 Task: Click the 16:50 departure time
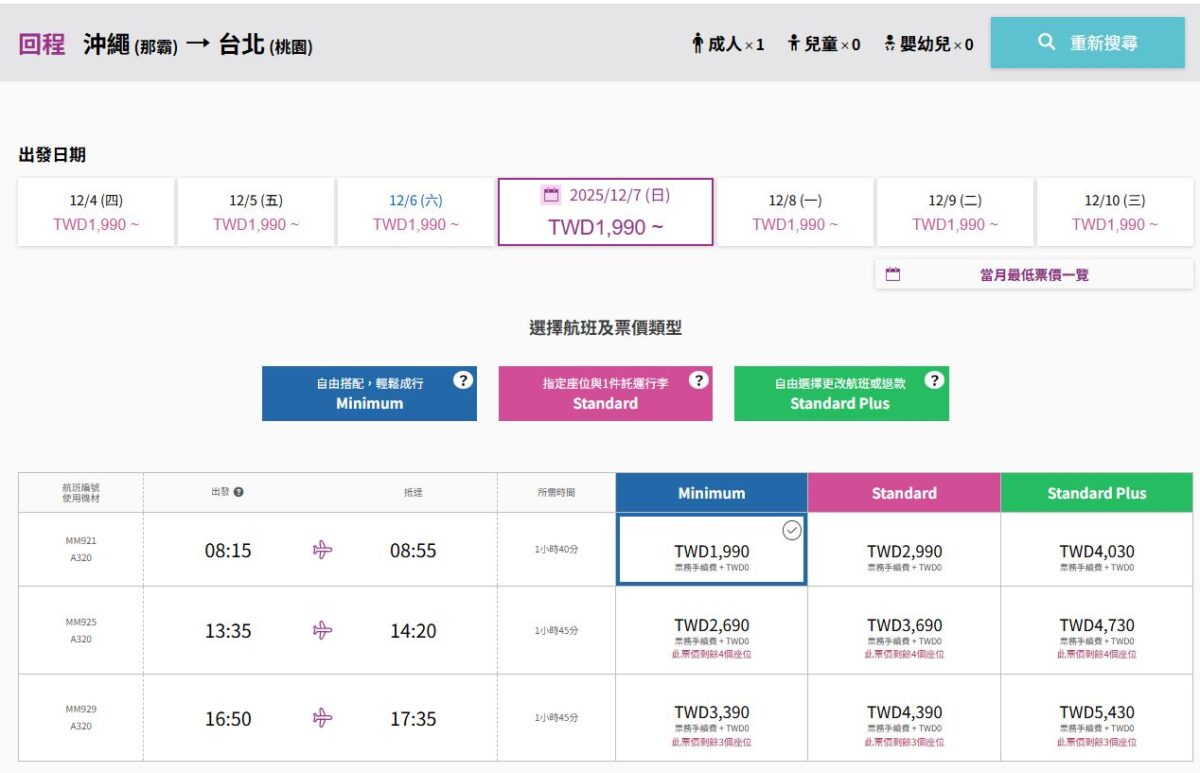(228, 719)
